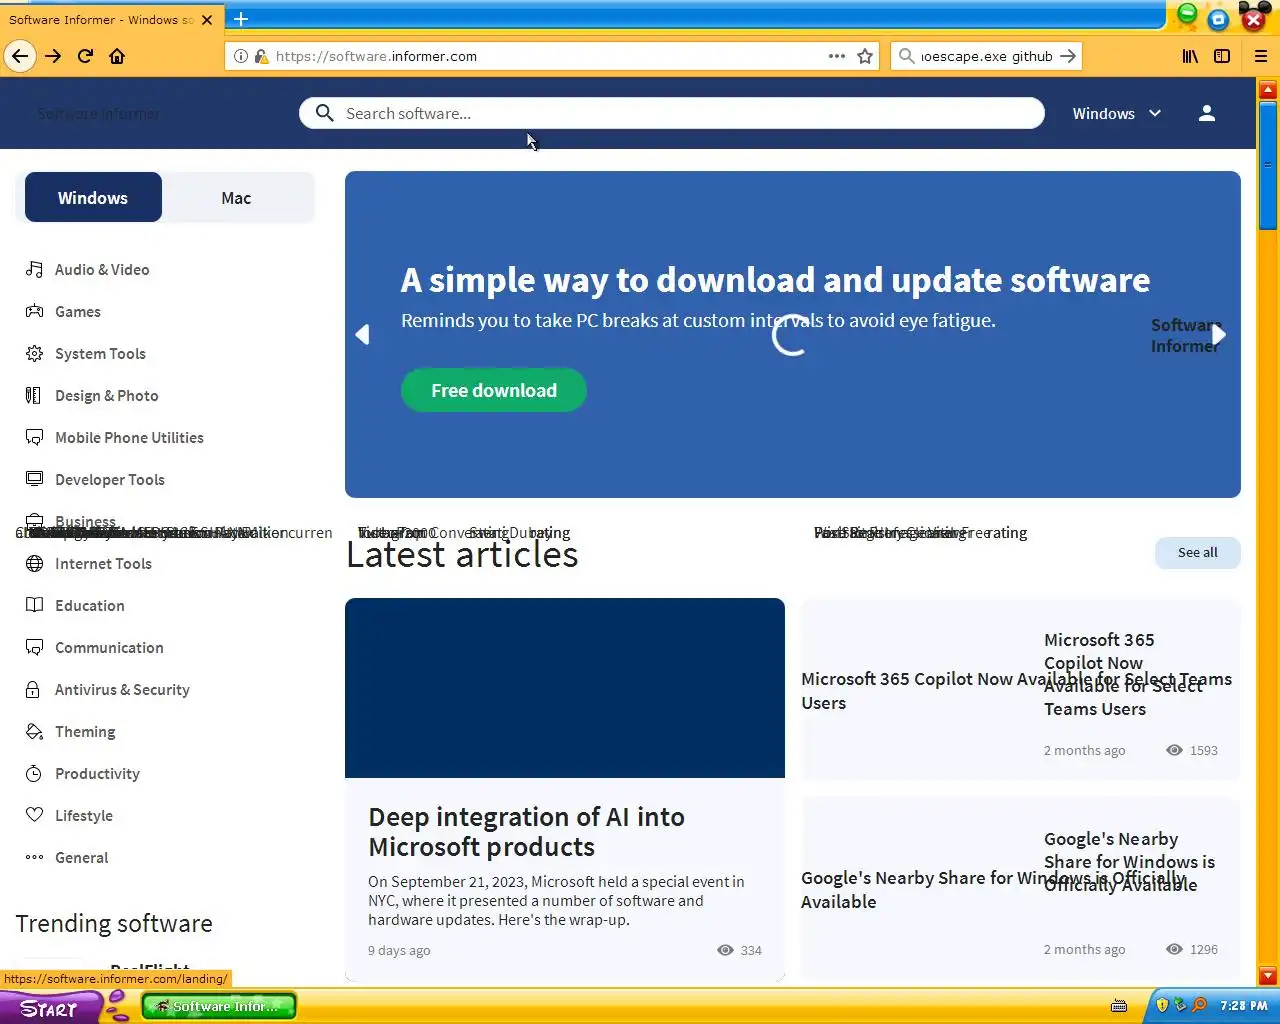Submit the browser search with the arrow
Viewport: 1280px width, 1024px height.
click(x=1068, y=56)
